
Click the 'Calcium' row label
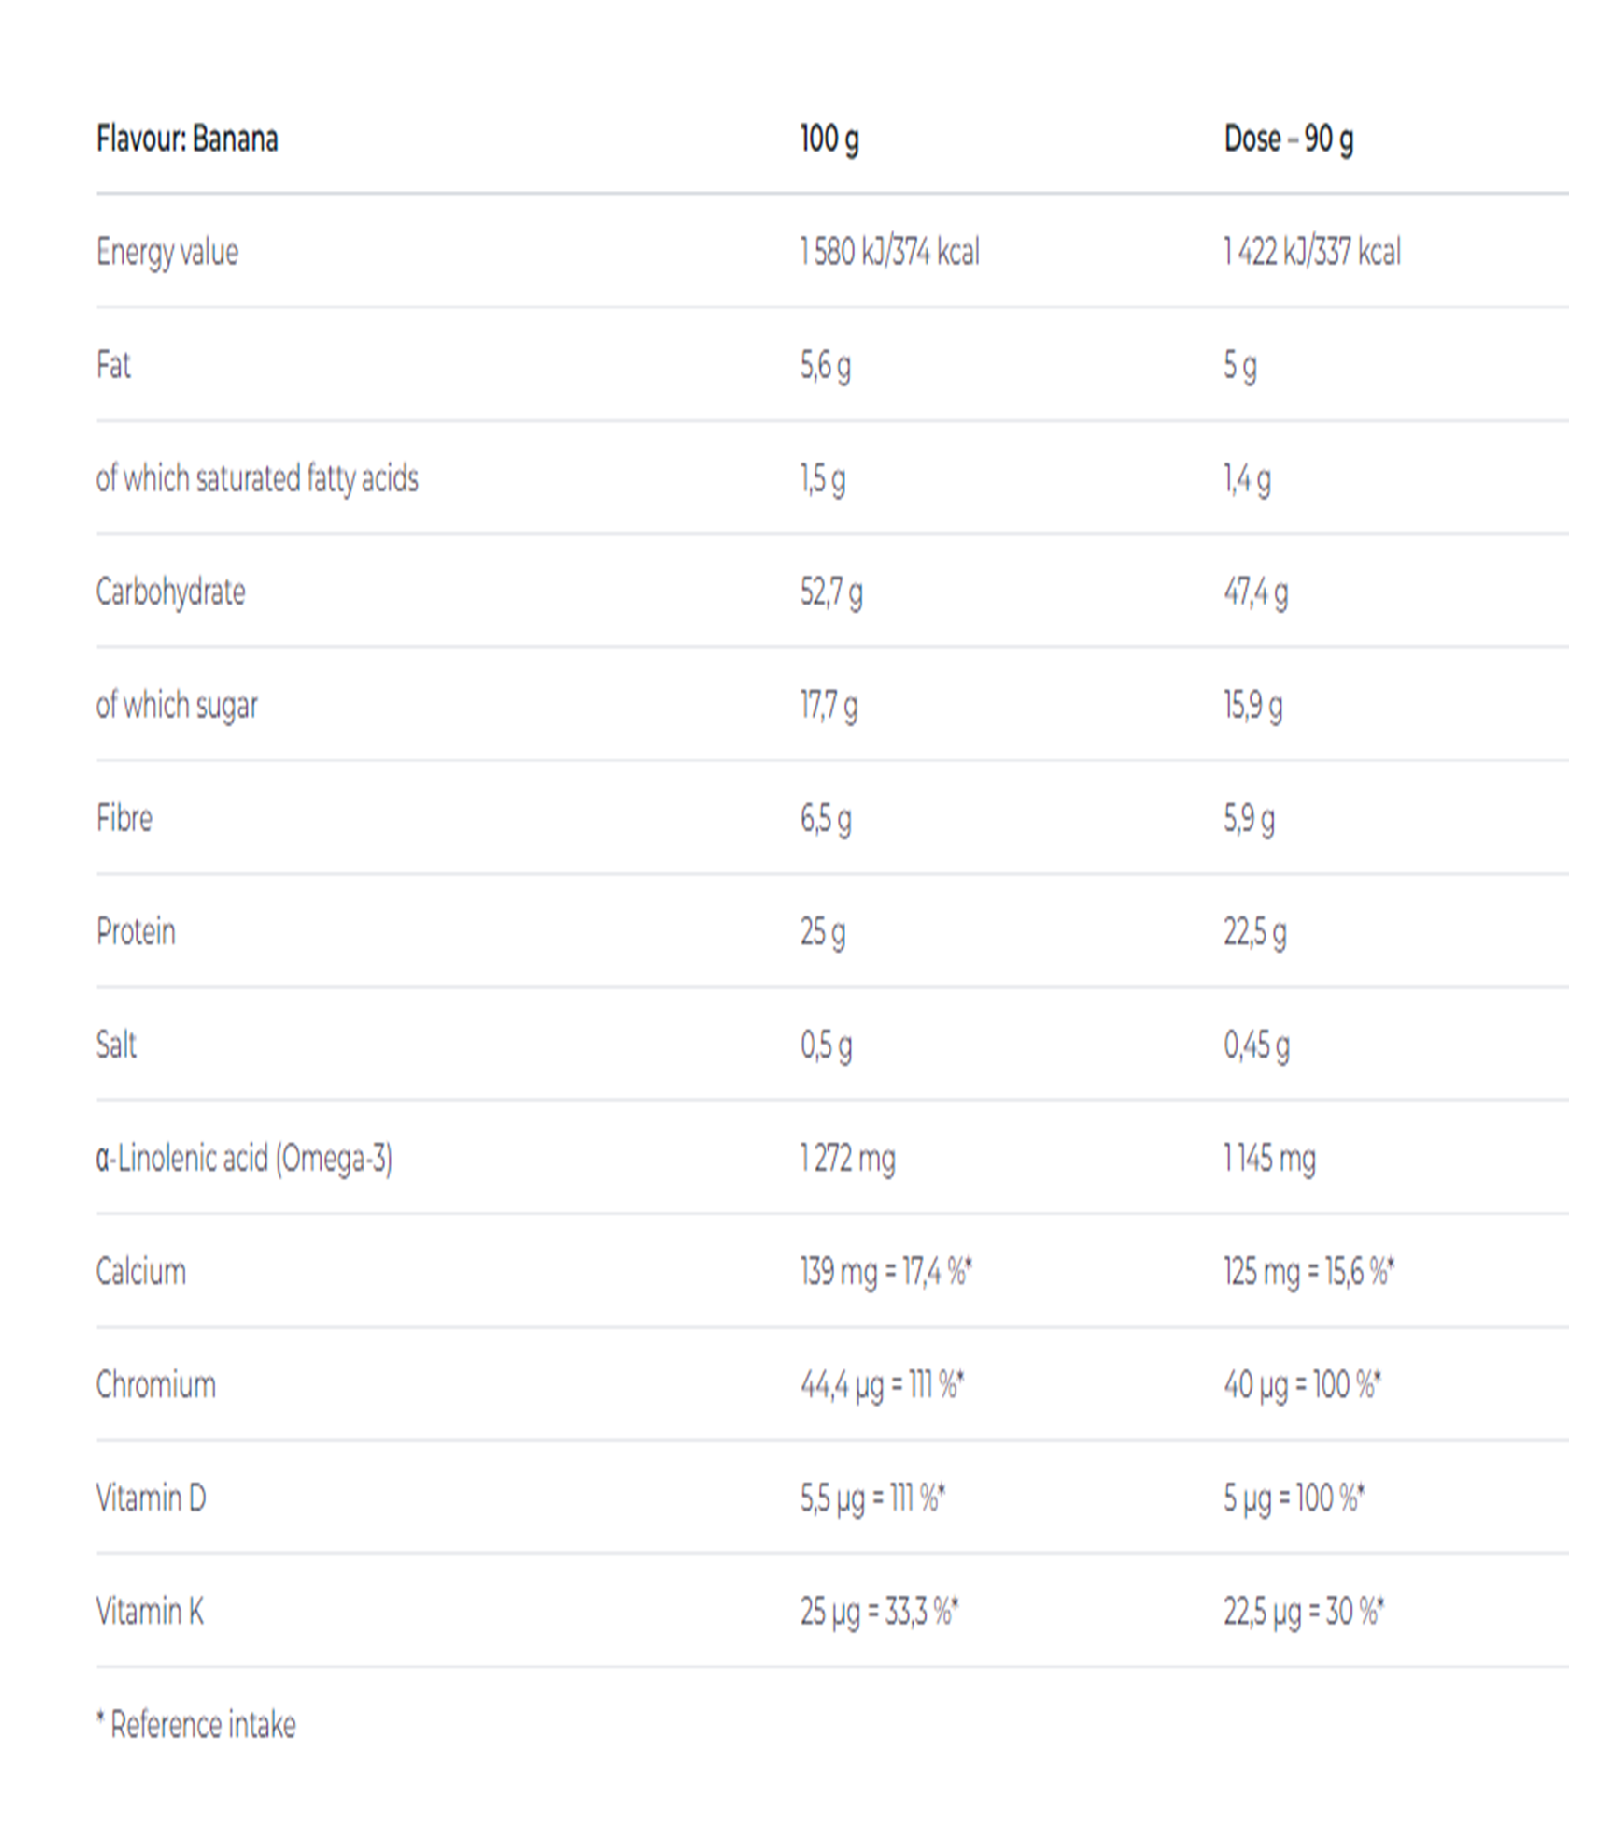[x=140, y=1272]
